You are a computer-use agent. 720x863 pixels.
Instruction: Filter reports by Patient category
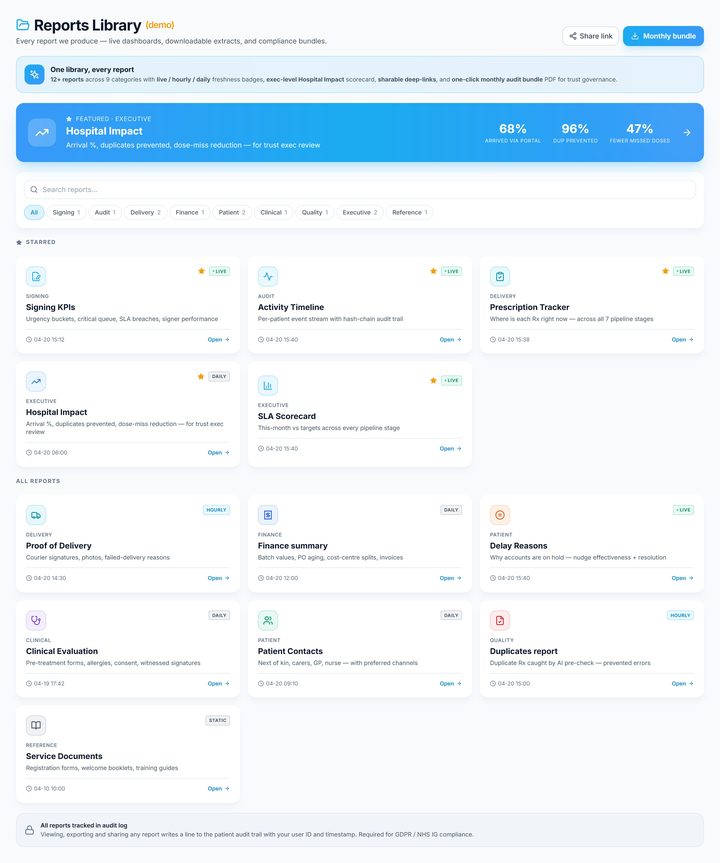pyautogui.click(x=232, y=212)
